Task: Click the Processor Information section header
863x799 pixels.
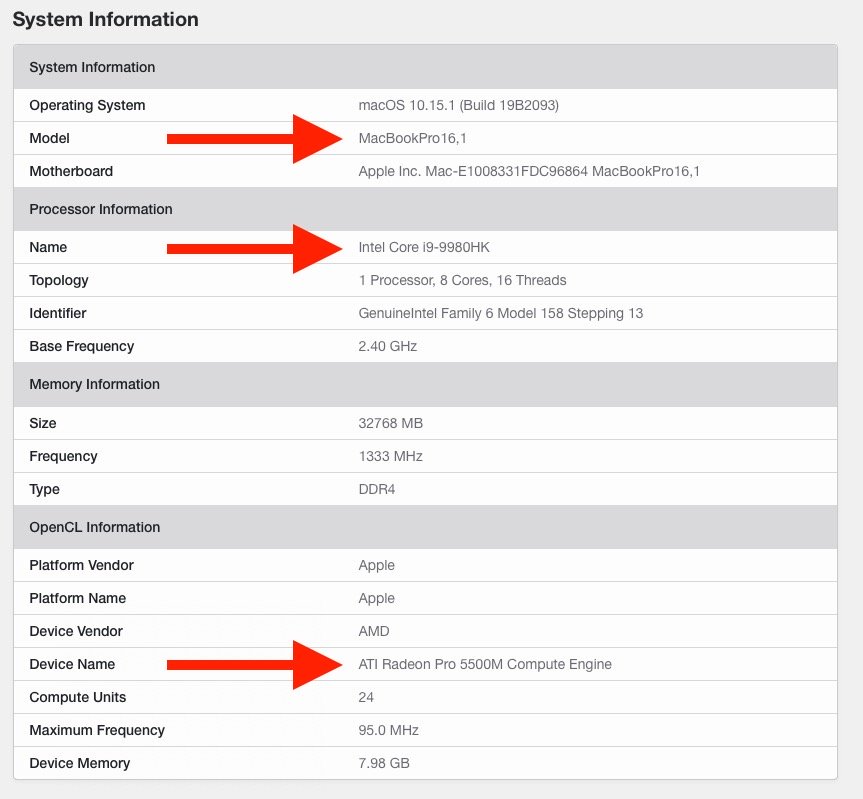Action: click(x=425, y=209)
